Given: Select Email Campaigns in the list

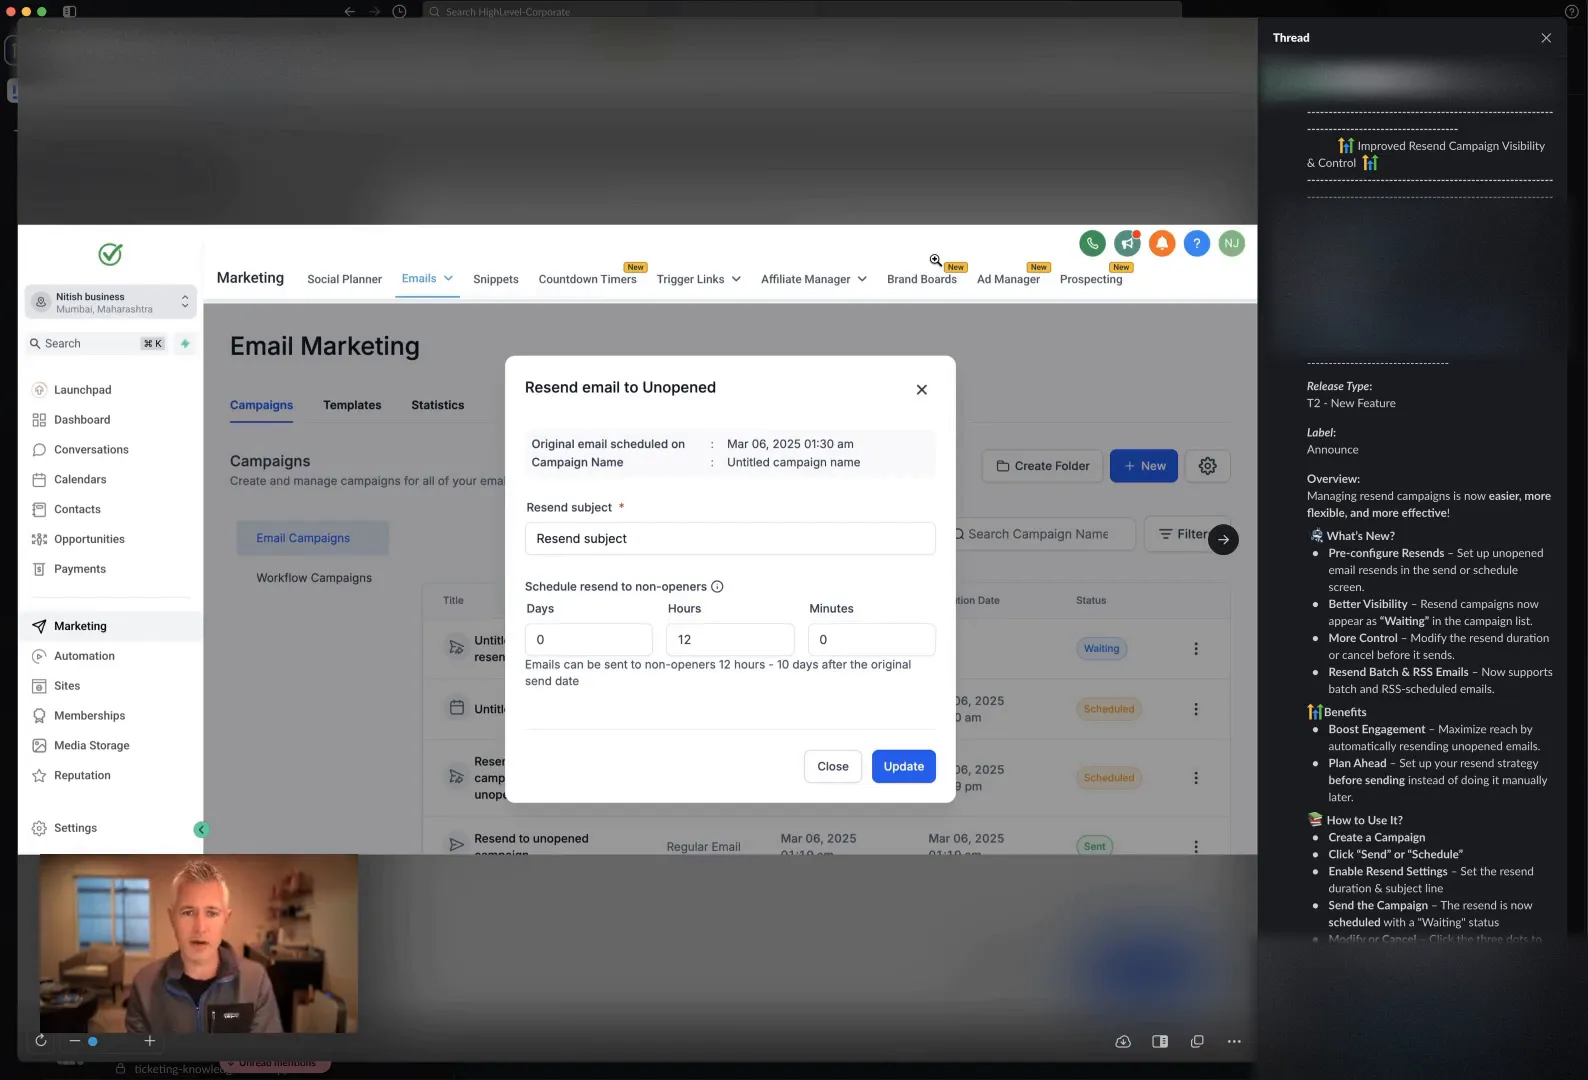Looking at the screenshot, I should (x=313, y=538).
